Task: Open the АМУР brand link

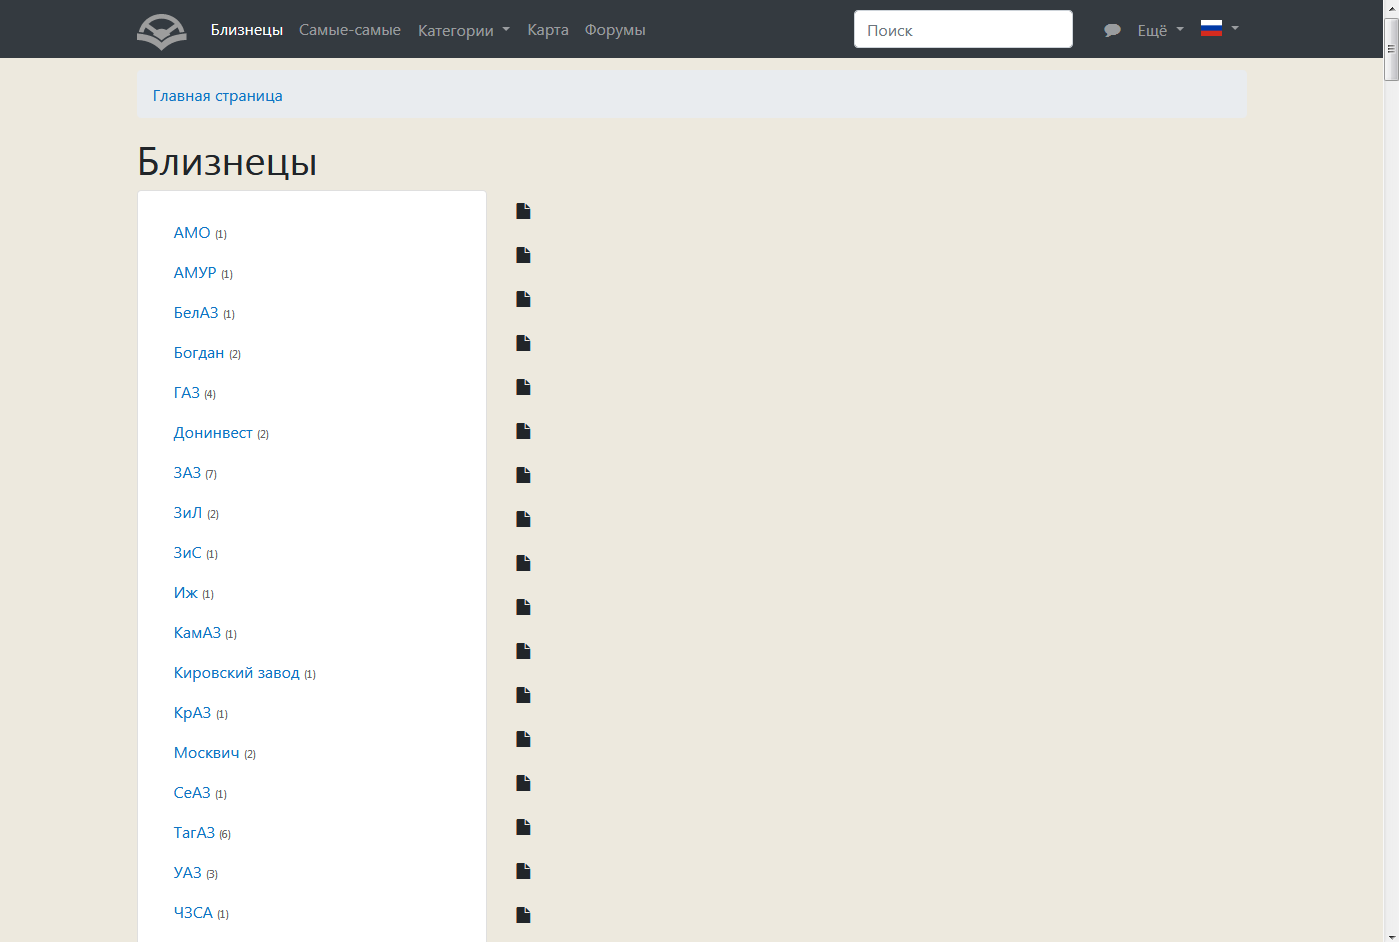Action: pos(195,273)
